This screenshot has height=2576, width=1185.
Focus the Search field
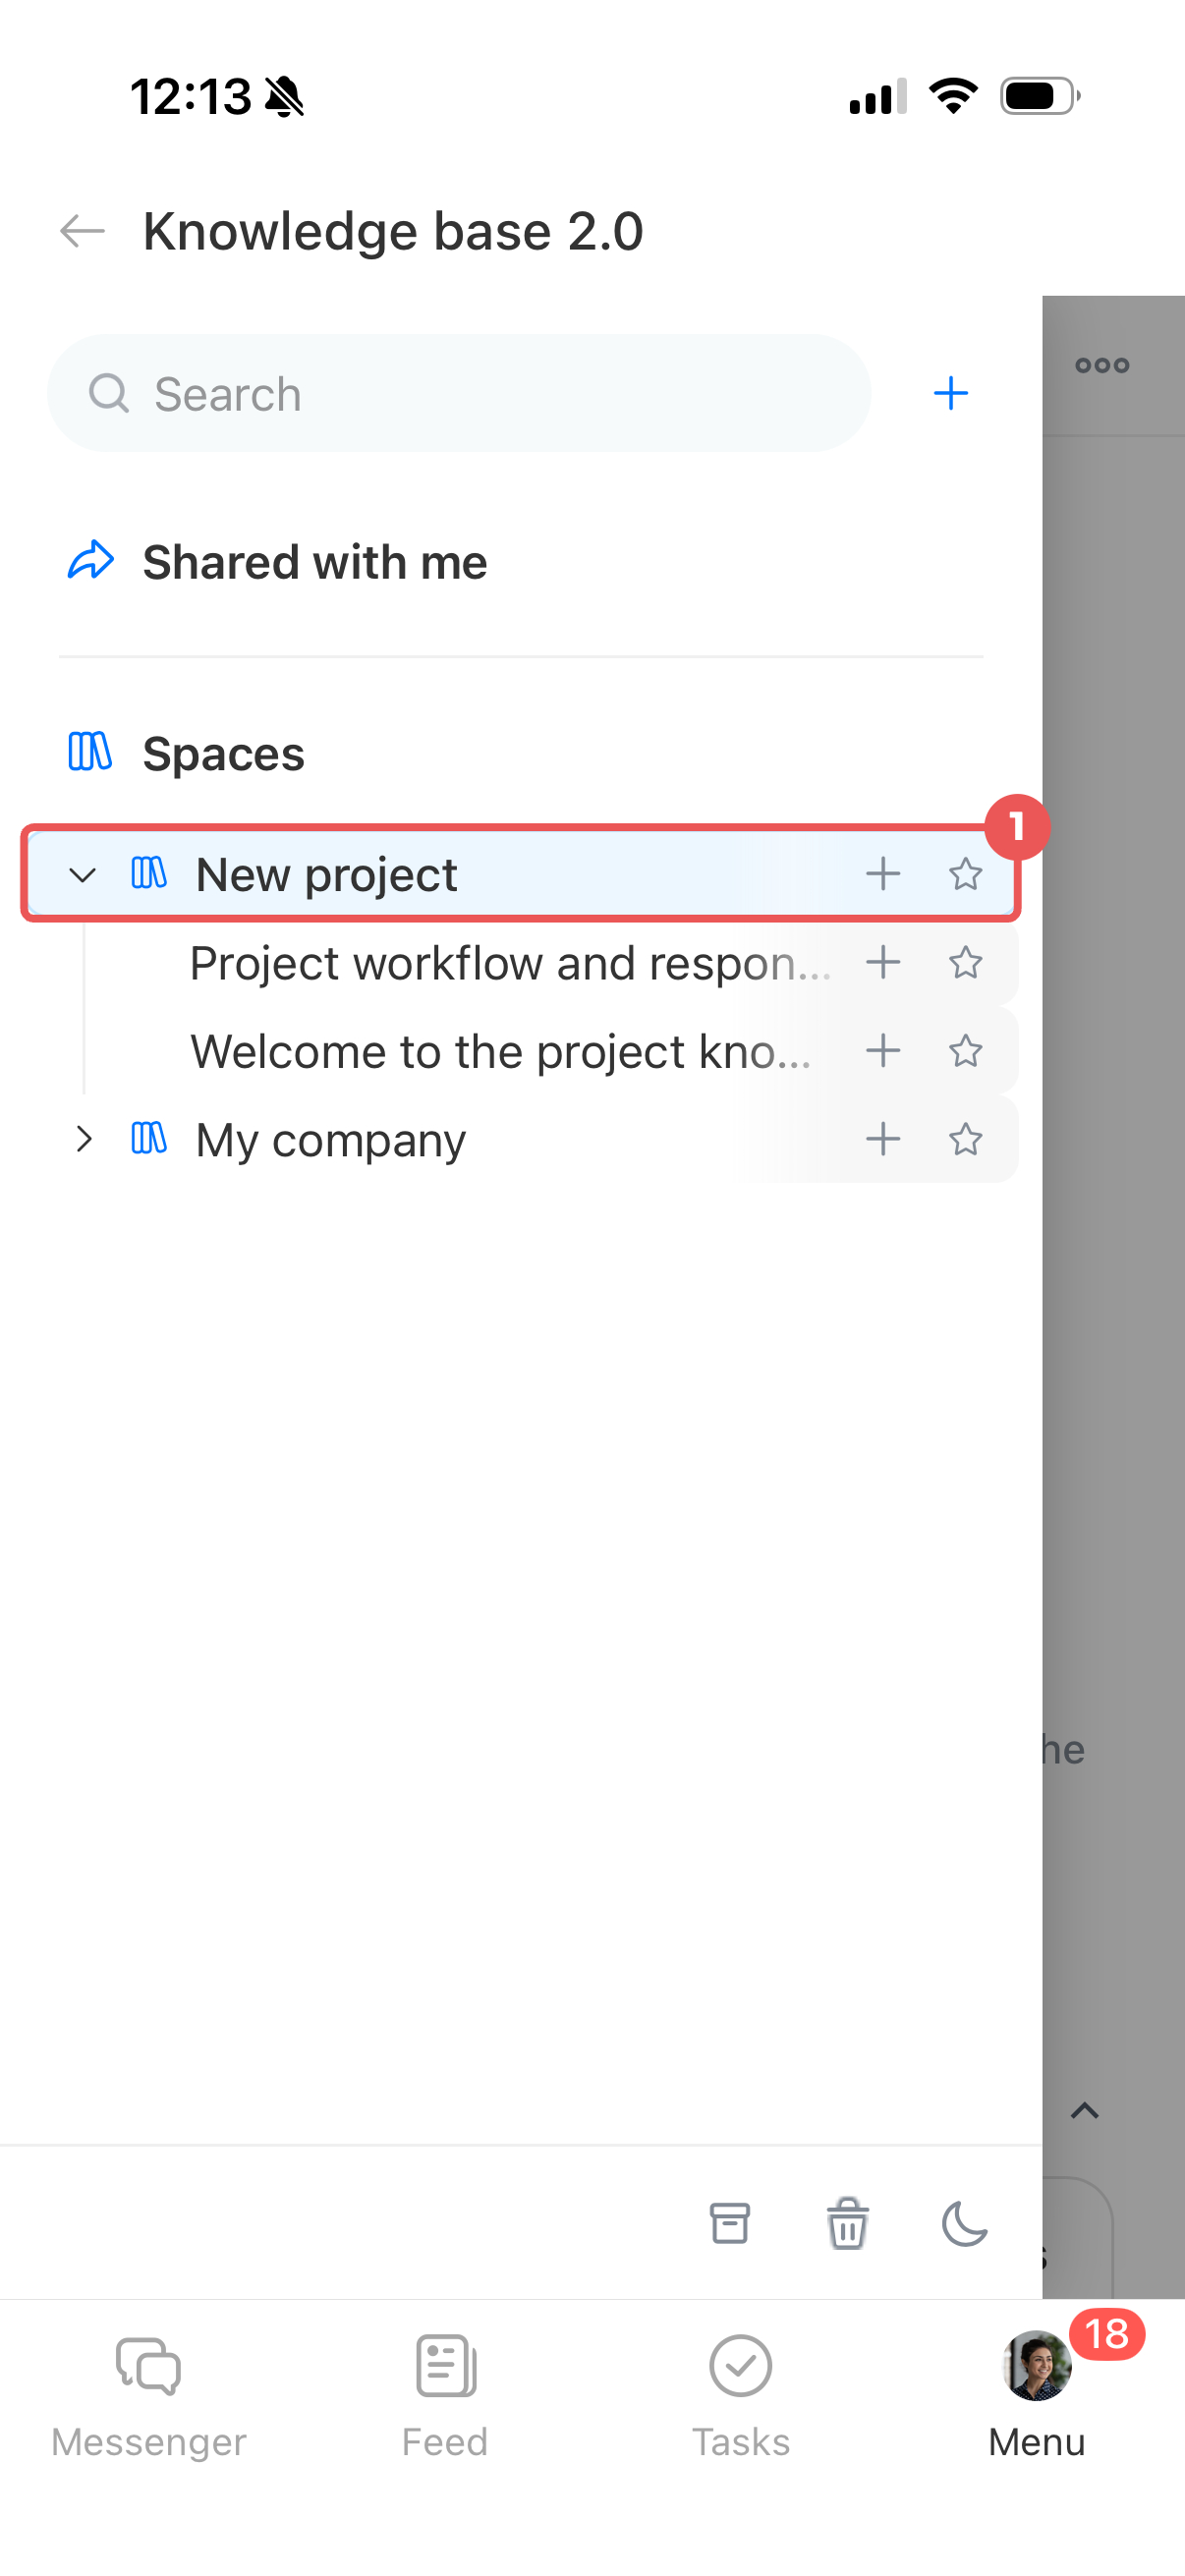tap(459, 393)
